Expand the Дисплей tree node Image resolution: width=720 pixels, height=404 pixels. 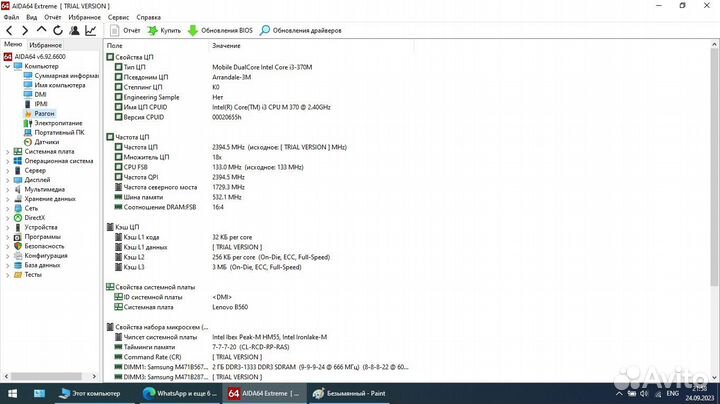[7, 180]
